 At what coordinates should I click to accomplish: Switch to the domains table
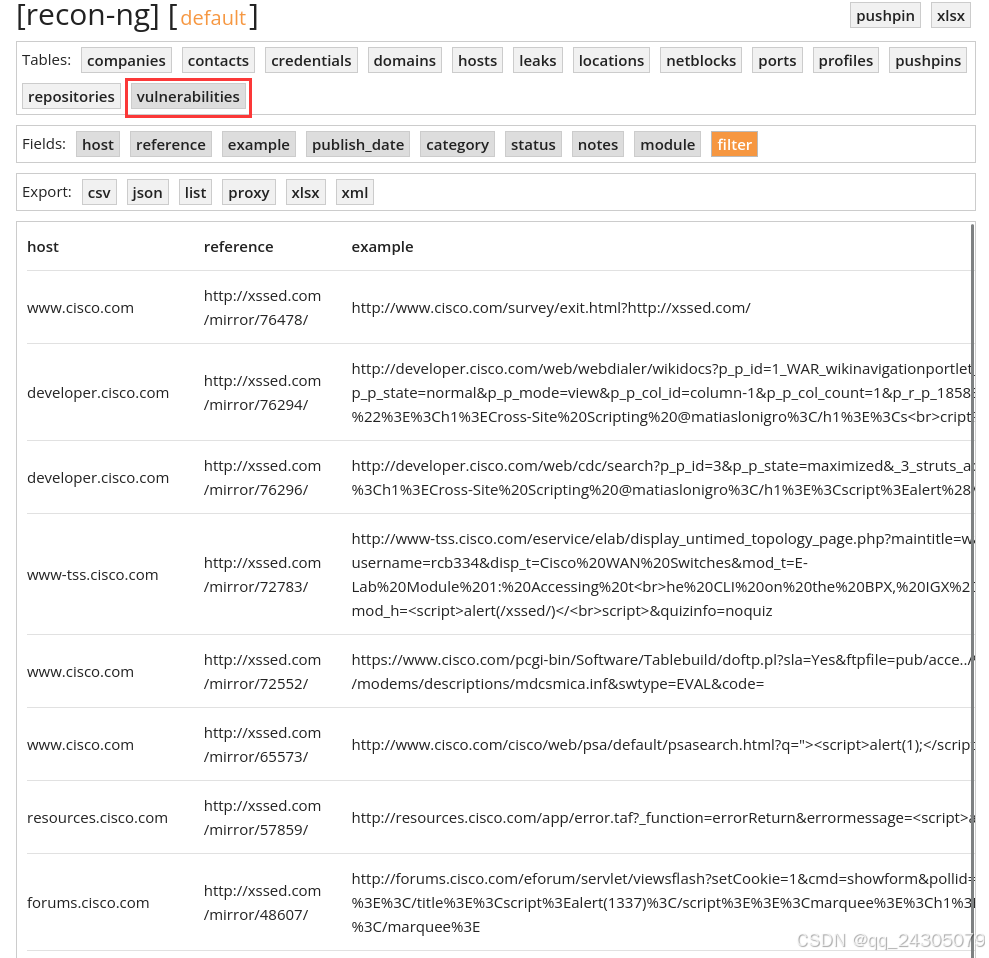[x=404, y=61]
